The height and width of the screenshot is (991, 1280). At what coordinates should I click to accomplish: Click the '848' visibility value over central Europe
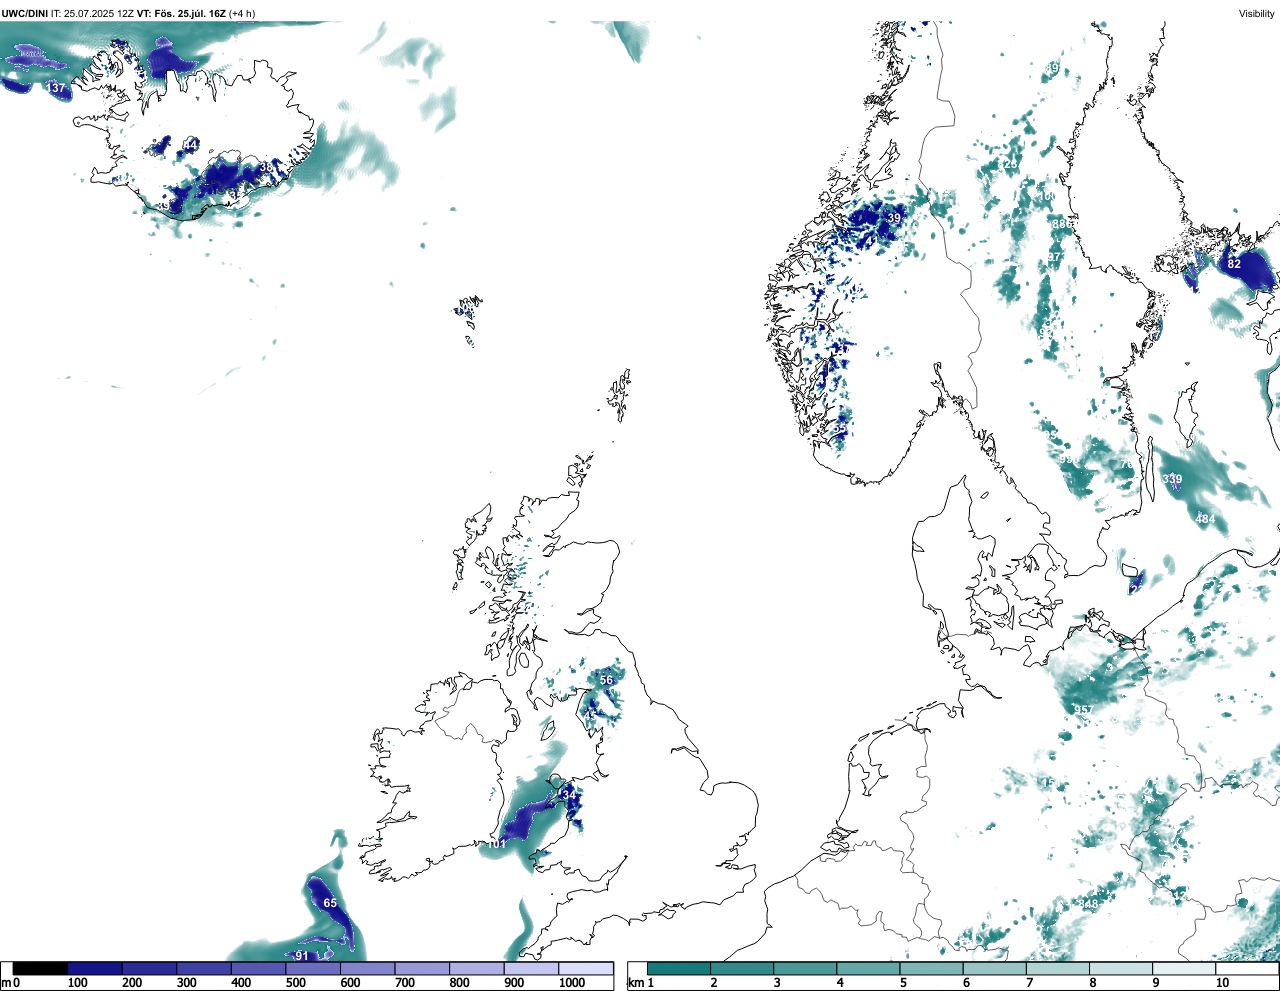point(1089,905)
